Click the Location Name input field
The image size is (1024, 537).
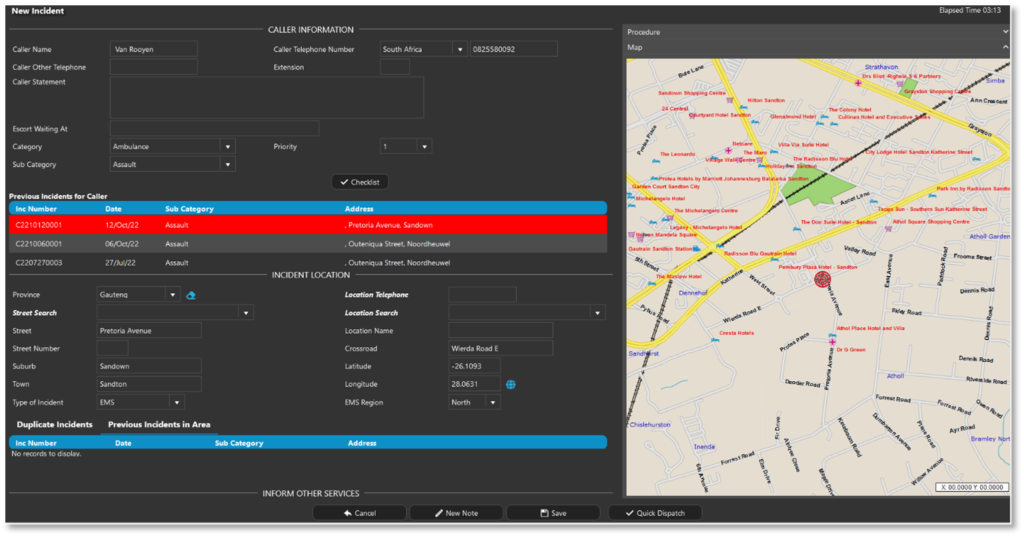point(500,331)
